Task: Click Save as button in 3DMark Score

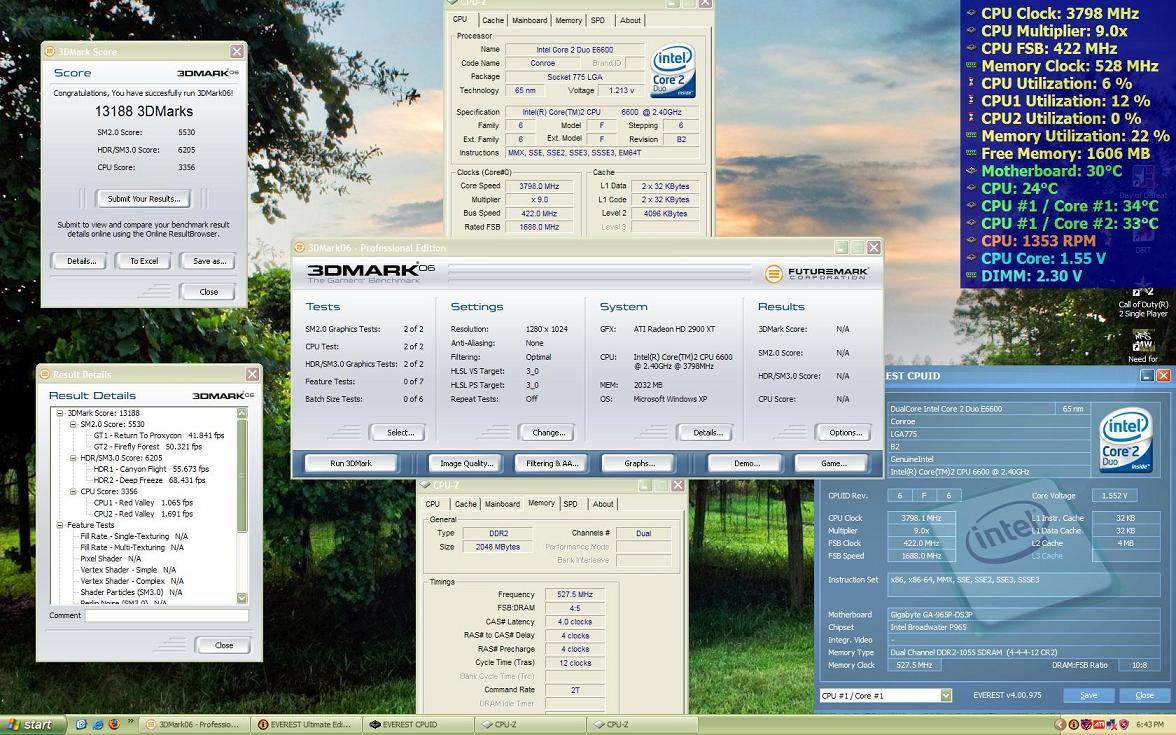Action: pos(209,261)
